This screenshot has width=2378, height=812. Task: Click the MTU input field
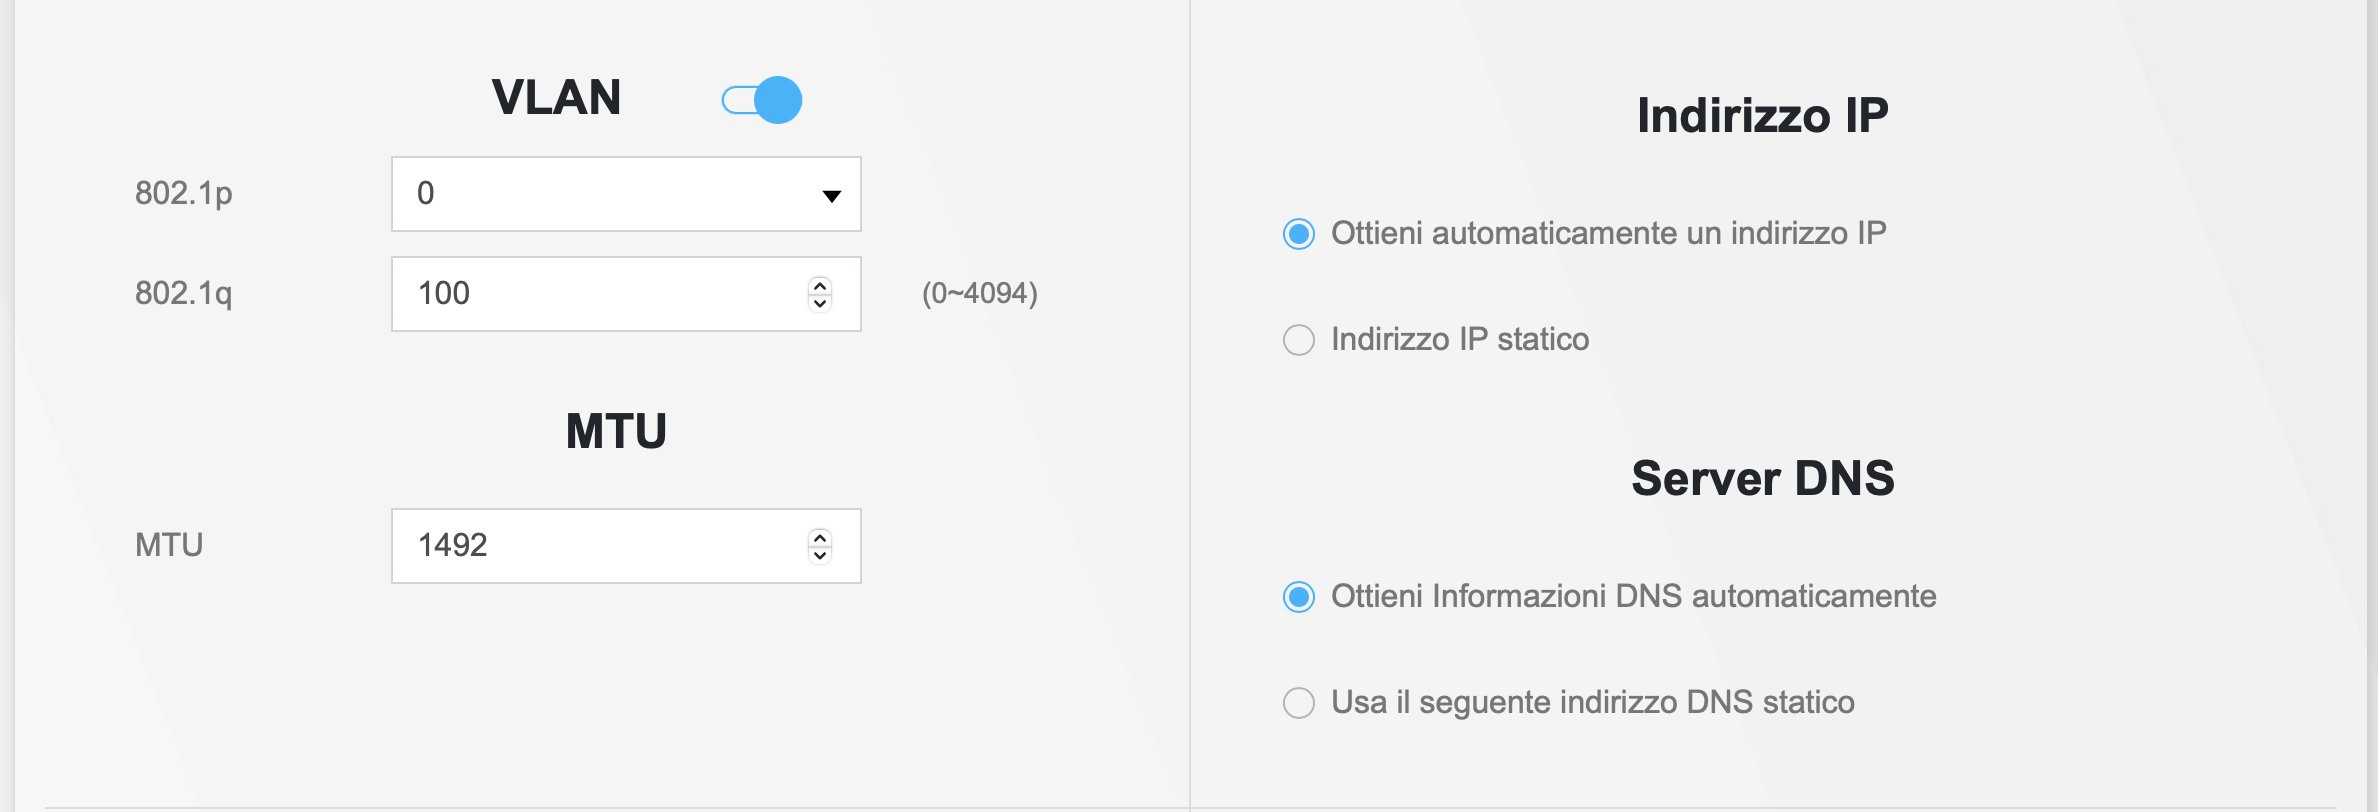coord(600,546)
